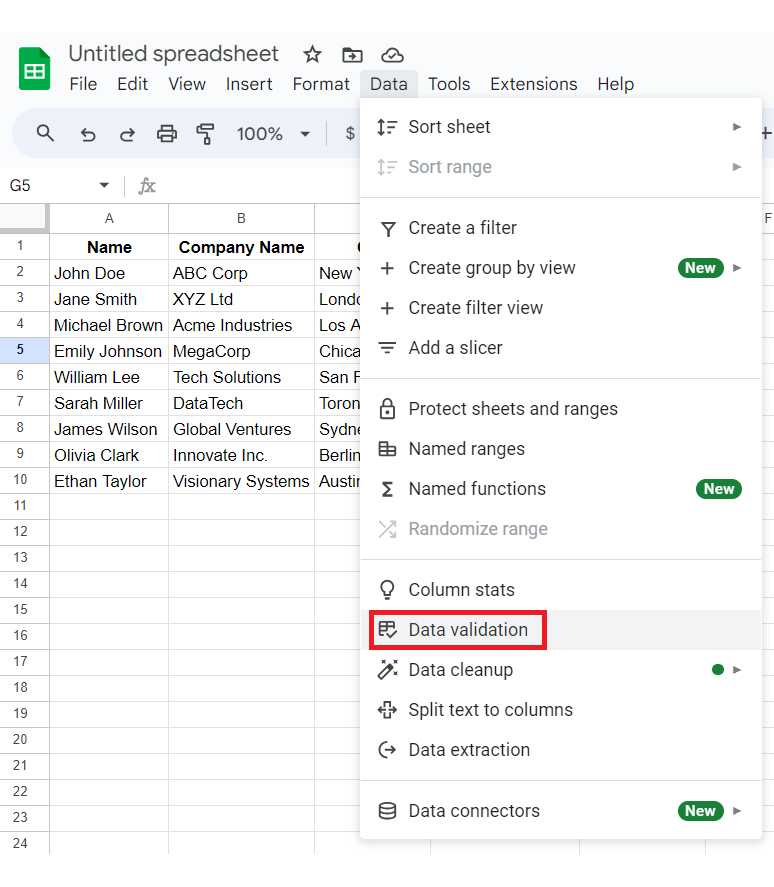774x887 pixels.
Task: Open the Tools menu
Action: [449, 84]
